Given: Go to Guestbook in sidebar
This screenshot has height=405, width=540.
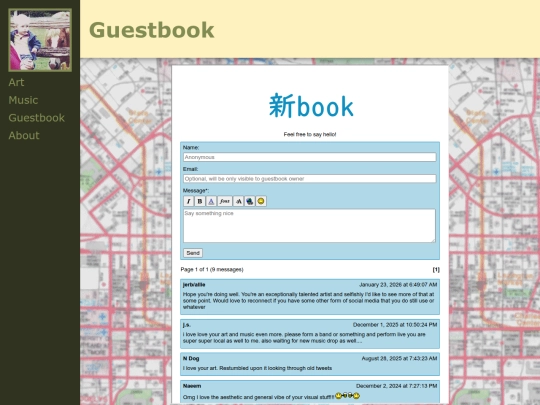Looking at the screenshot, I should click(x=37, y=118).
